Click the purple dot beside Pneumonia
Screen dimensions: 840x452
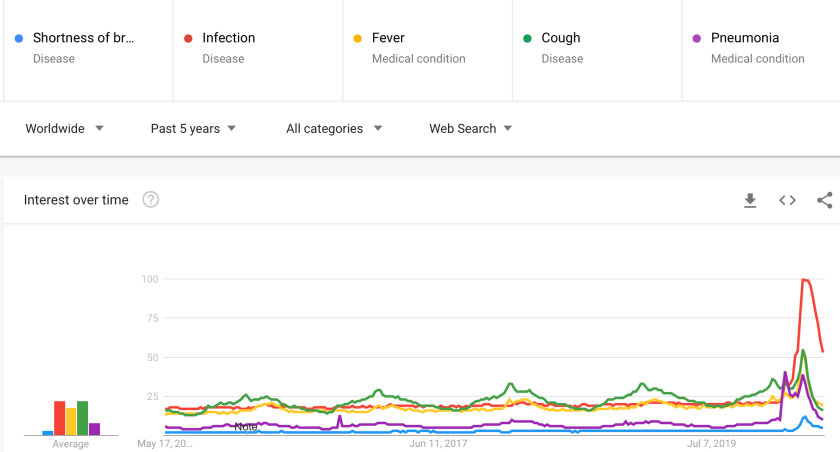coord(697,39)
